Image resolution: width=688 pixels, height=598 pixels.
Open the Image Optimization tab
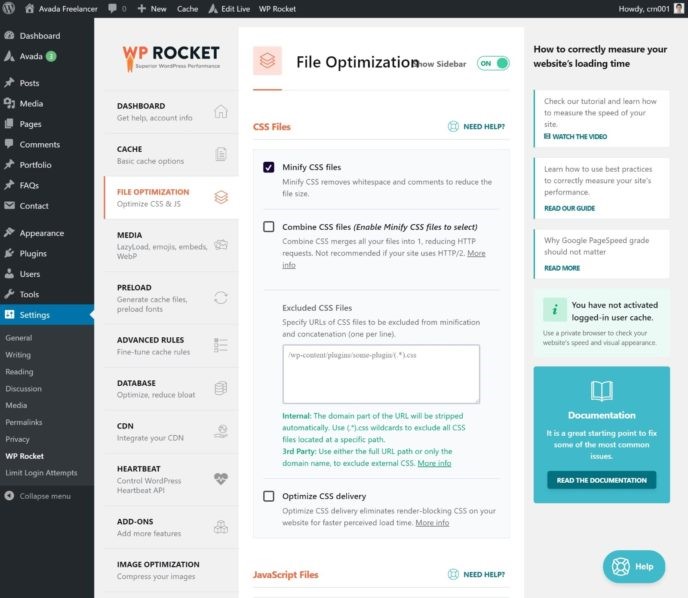coord(171,569)
